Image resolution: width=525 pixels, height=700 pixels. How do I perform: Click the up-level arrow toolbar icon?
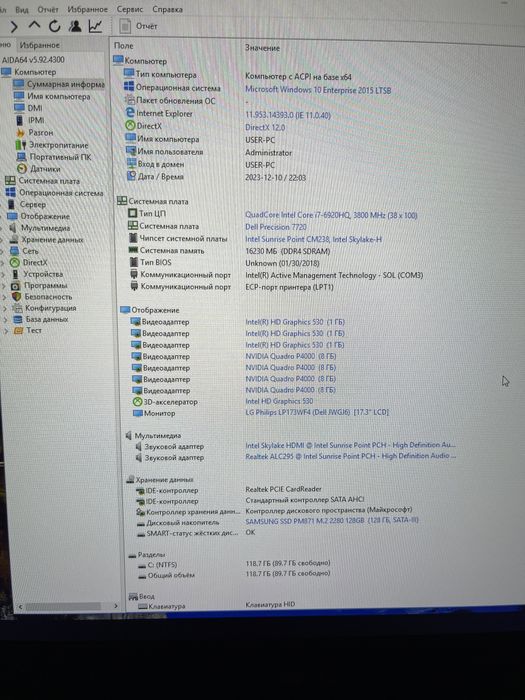(34, 26)
